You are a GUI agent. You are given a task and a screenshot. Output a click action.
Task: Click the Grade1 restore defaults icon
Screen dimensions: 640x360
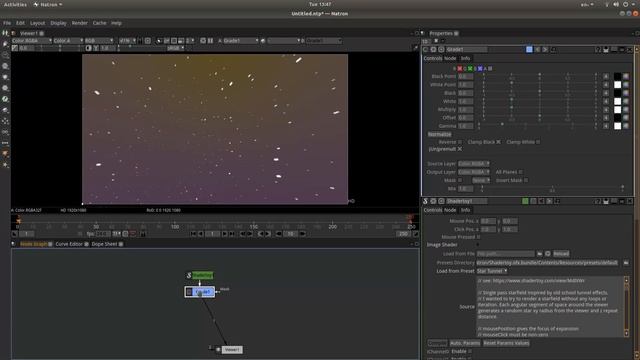(x=553, y=50)
